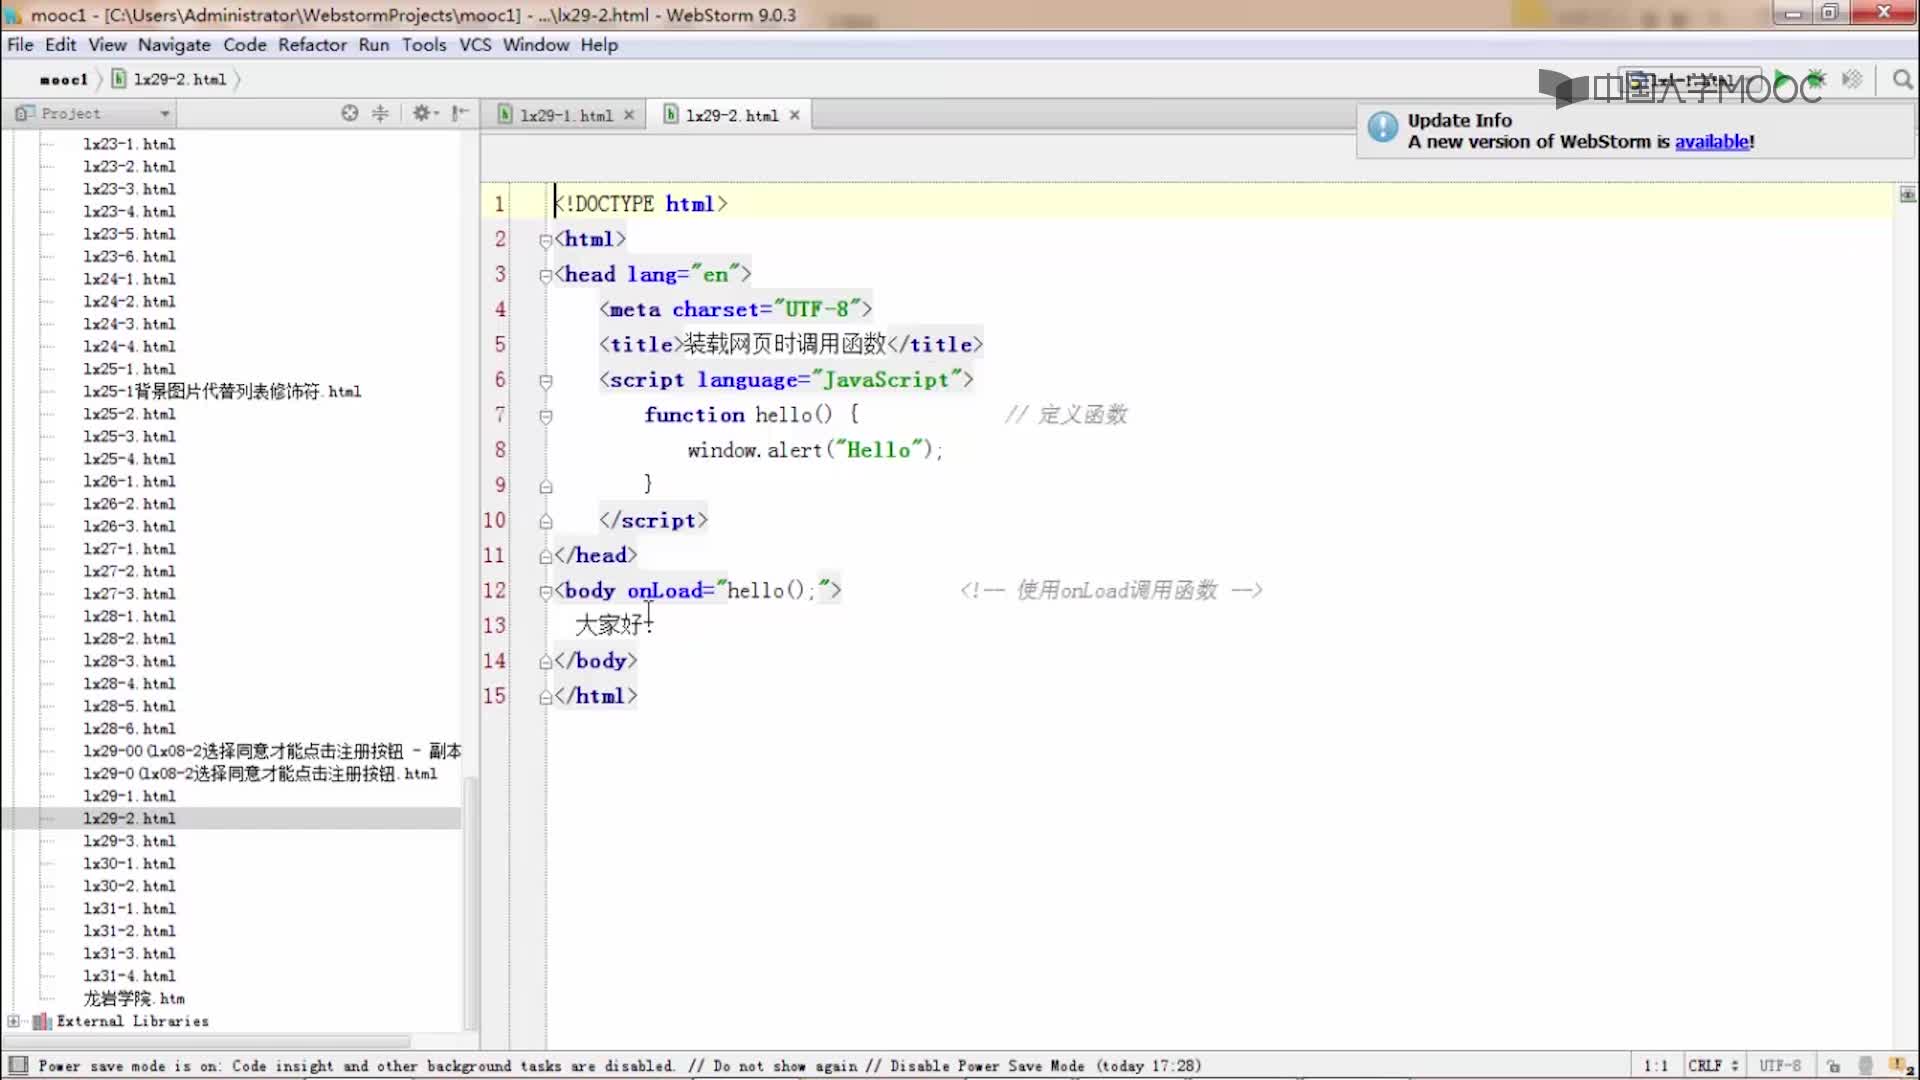Open the Refactor menu
Image resolution: width=1920 pixels, height=1080 pixels.
click(312, 45)
